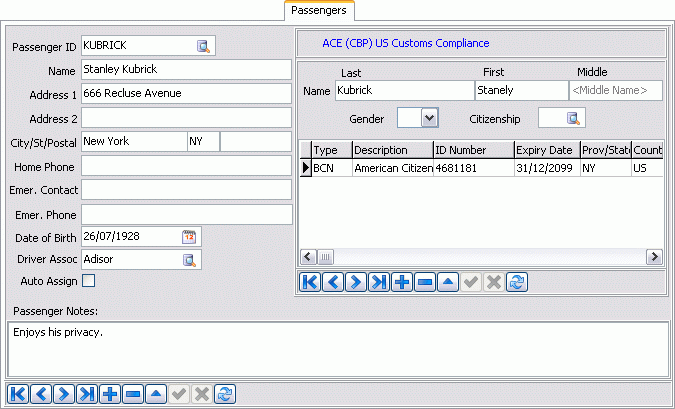Toggle the Auto Assign checkbox
Image resolution: width=675 pixels, height=409 pixels.
tap(88, 281)
